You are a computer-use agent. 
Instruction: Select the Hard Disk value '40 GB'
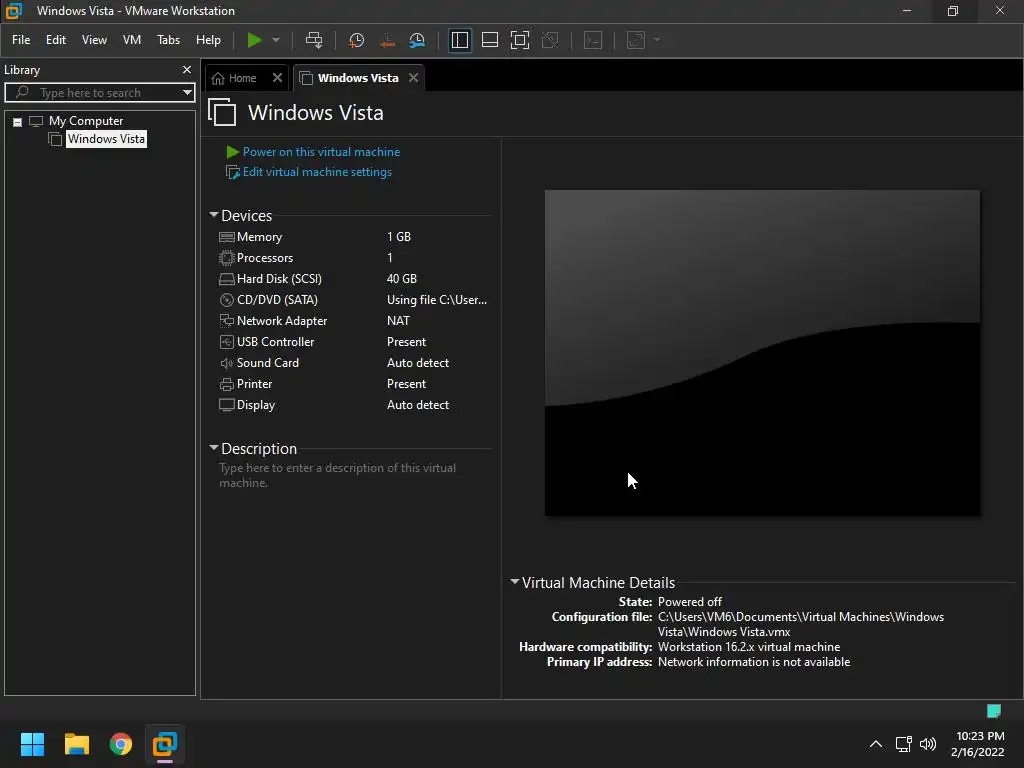402,279
